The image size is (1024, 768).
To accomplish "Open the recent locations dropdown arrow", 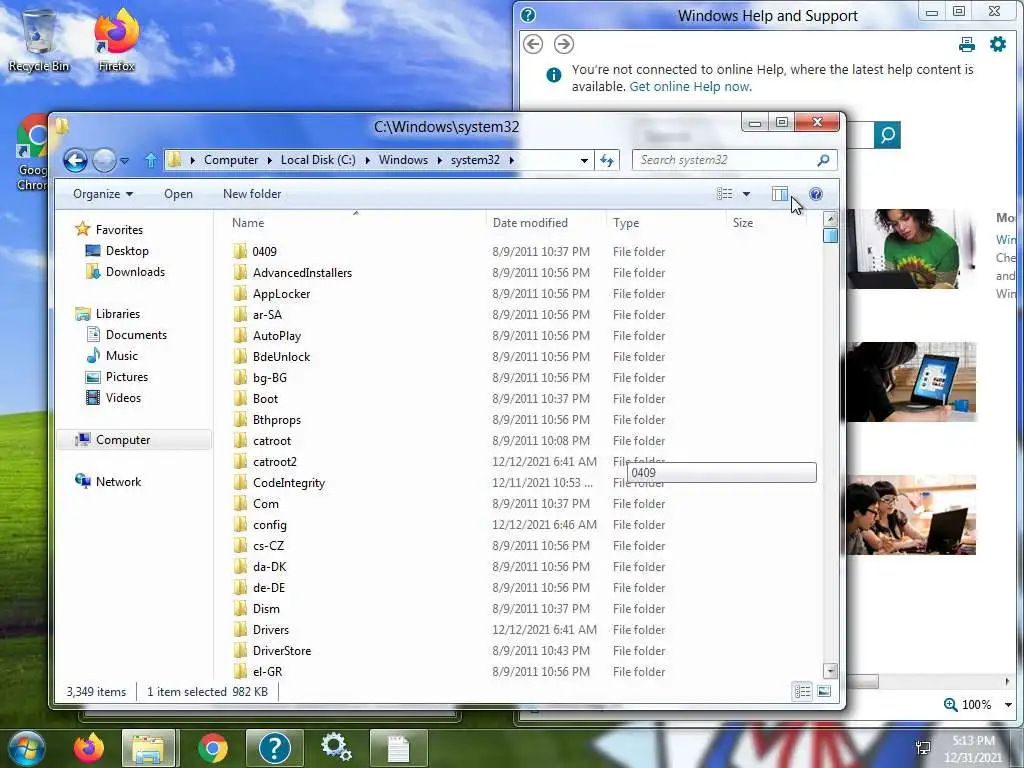I will (125, 160).
